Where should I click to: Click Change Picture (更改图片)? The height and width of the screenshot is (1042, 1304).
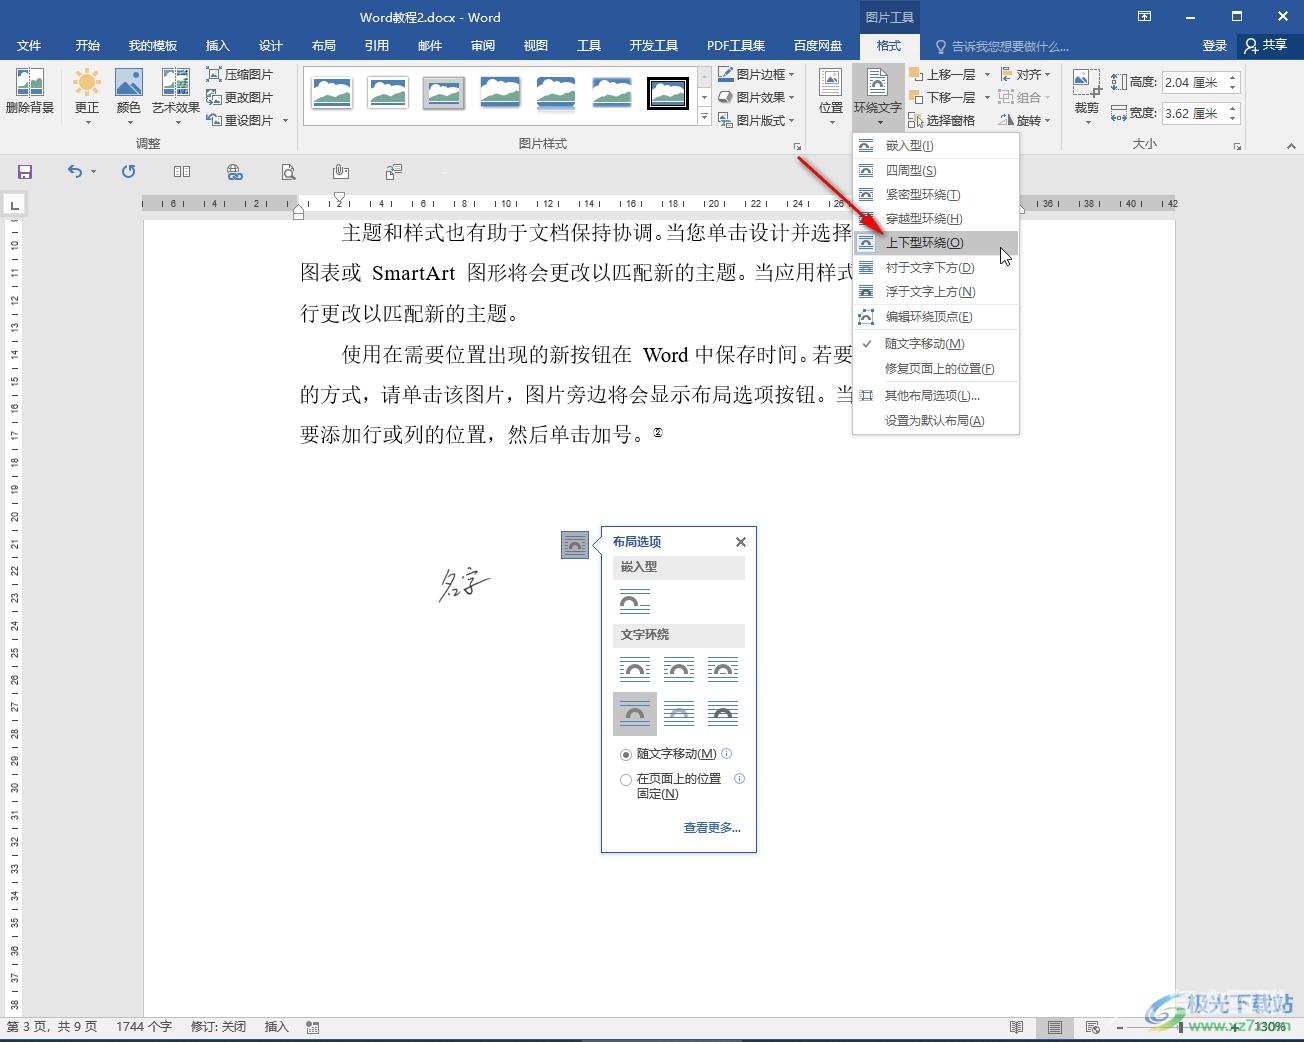tap(240, 97)
